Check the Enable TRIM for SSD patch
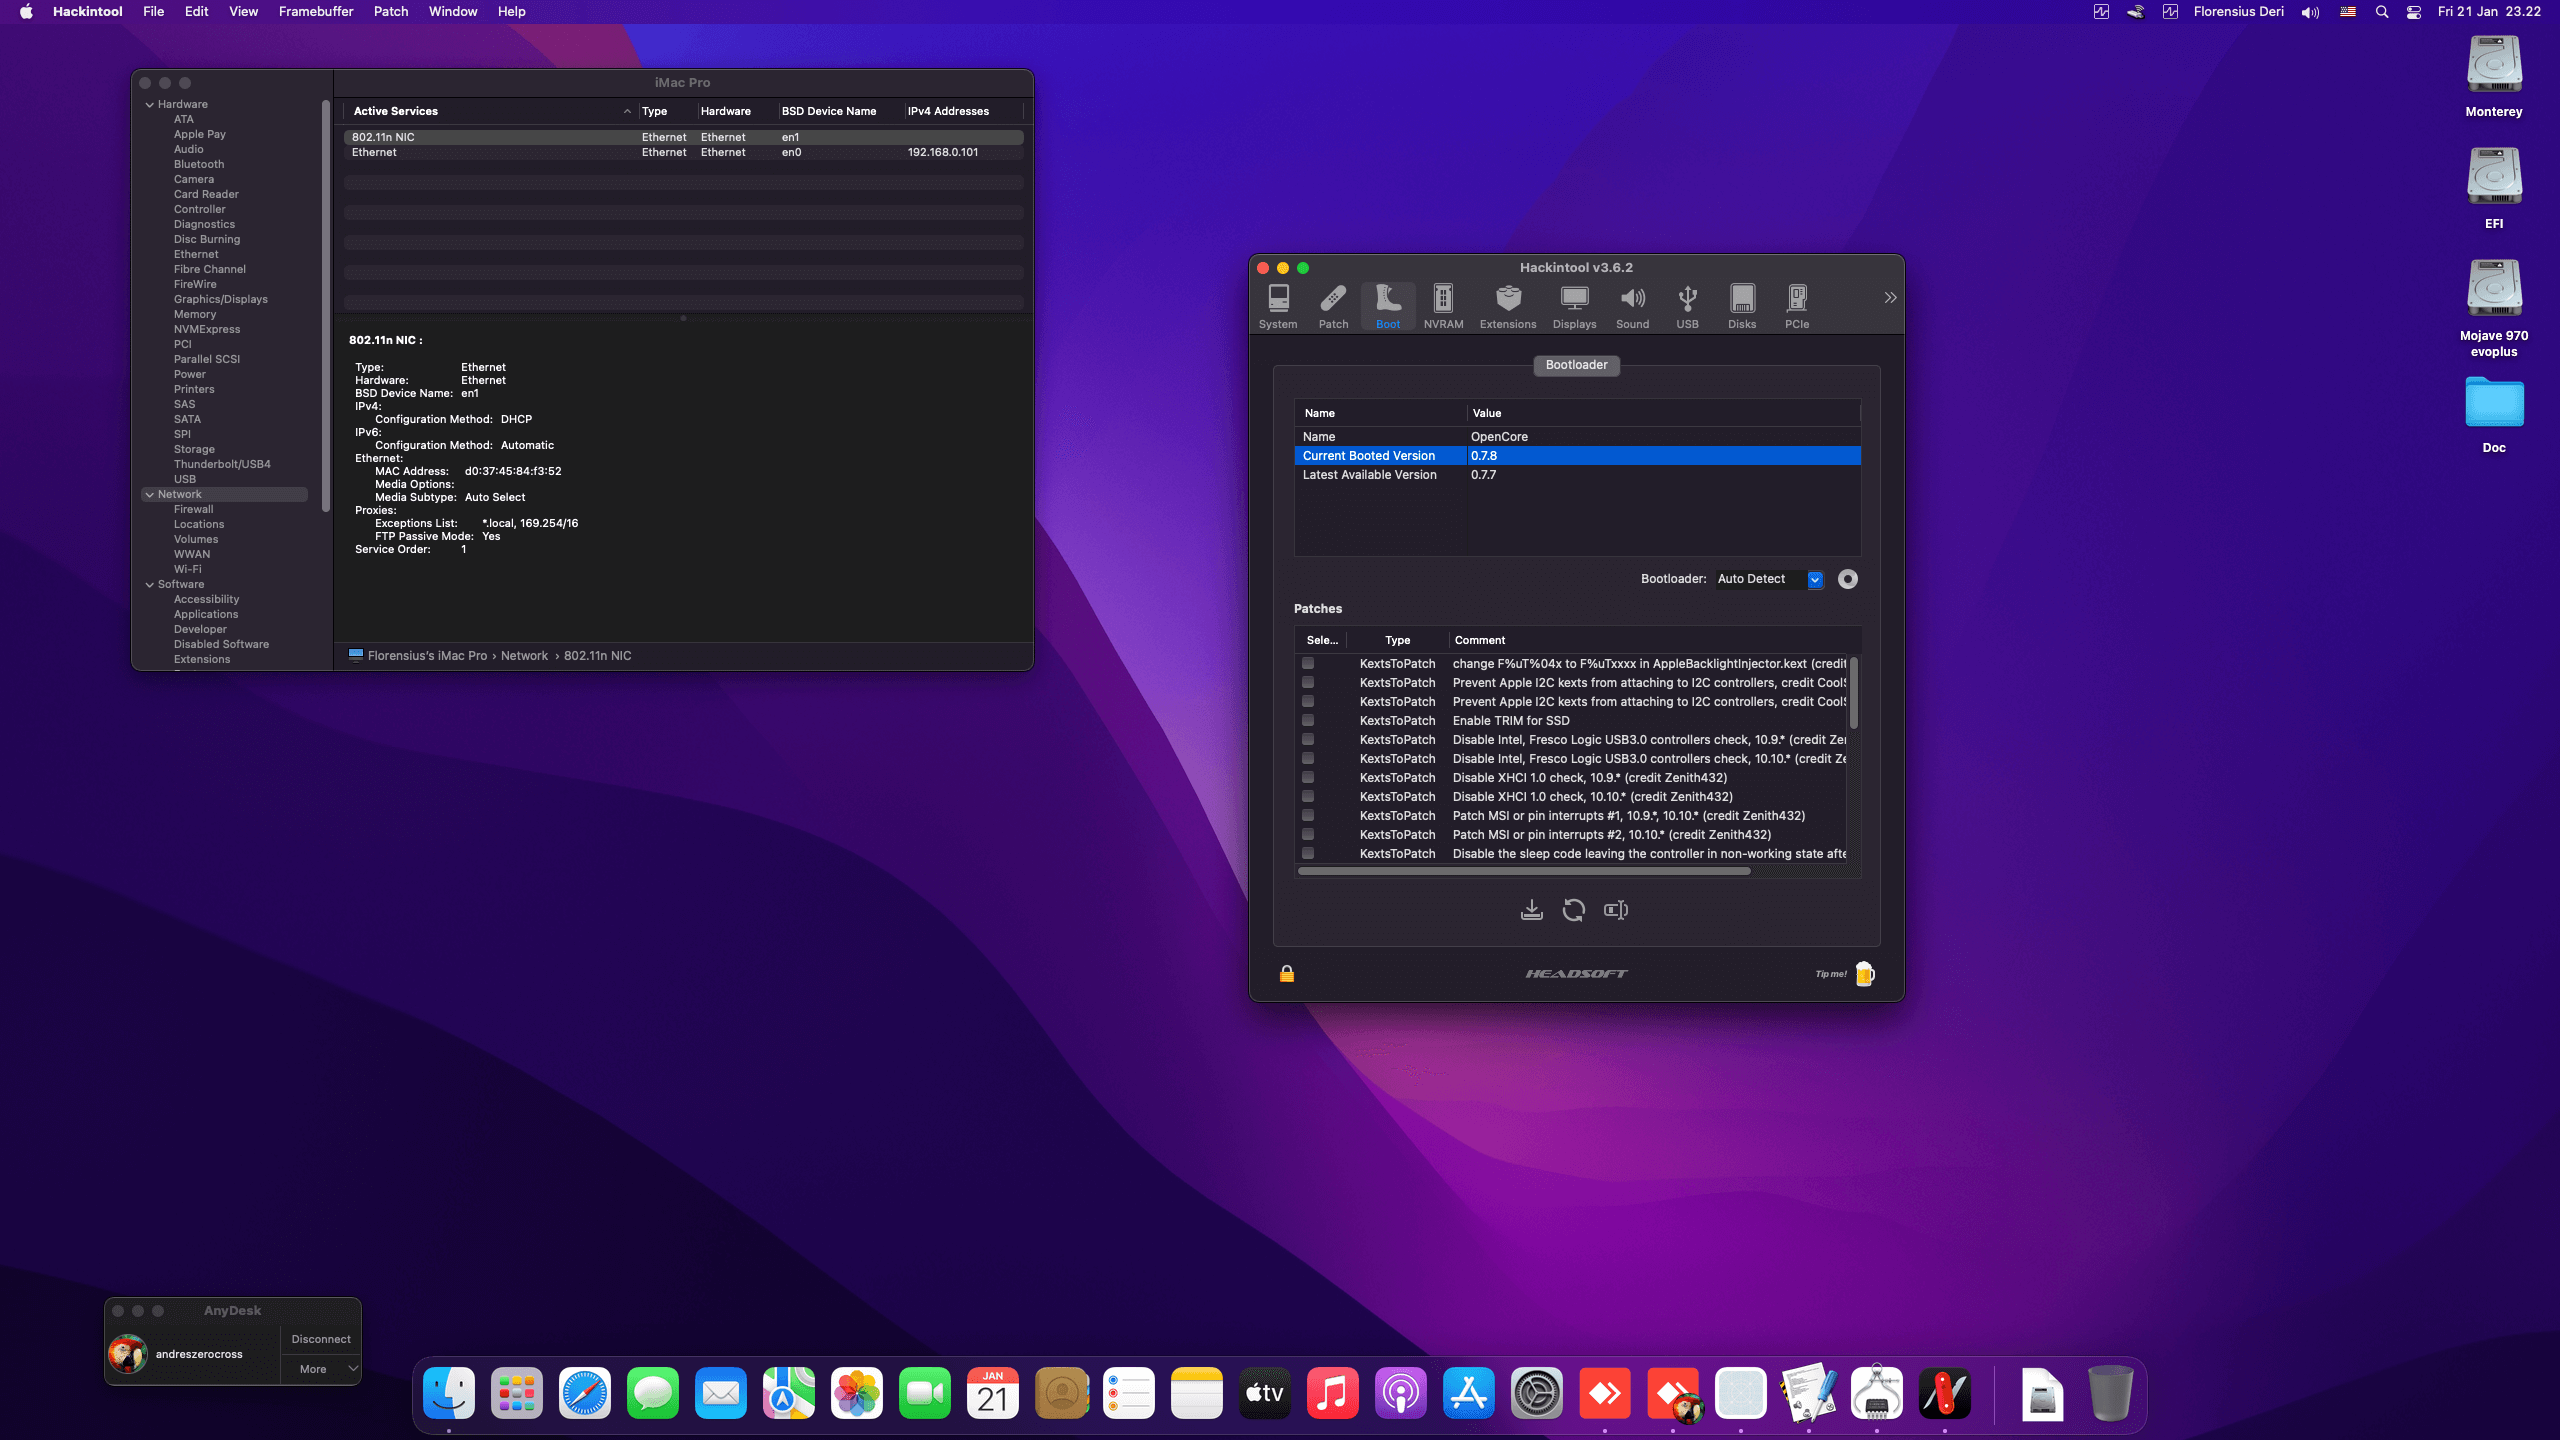 tap(1307, 721)
